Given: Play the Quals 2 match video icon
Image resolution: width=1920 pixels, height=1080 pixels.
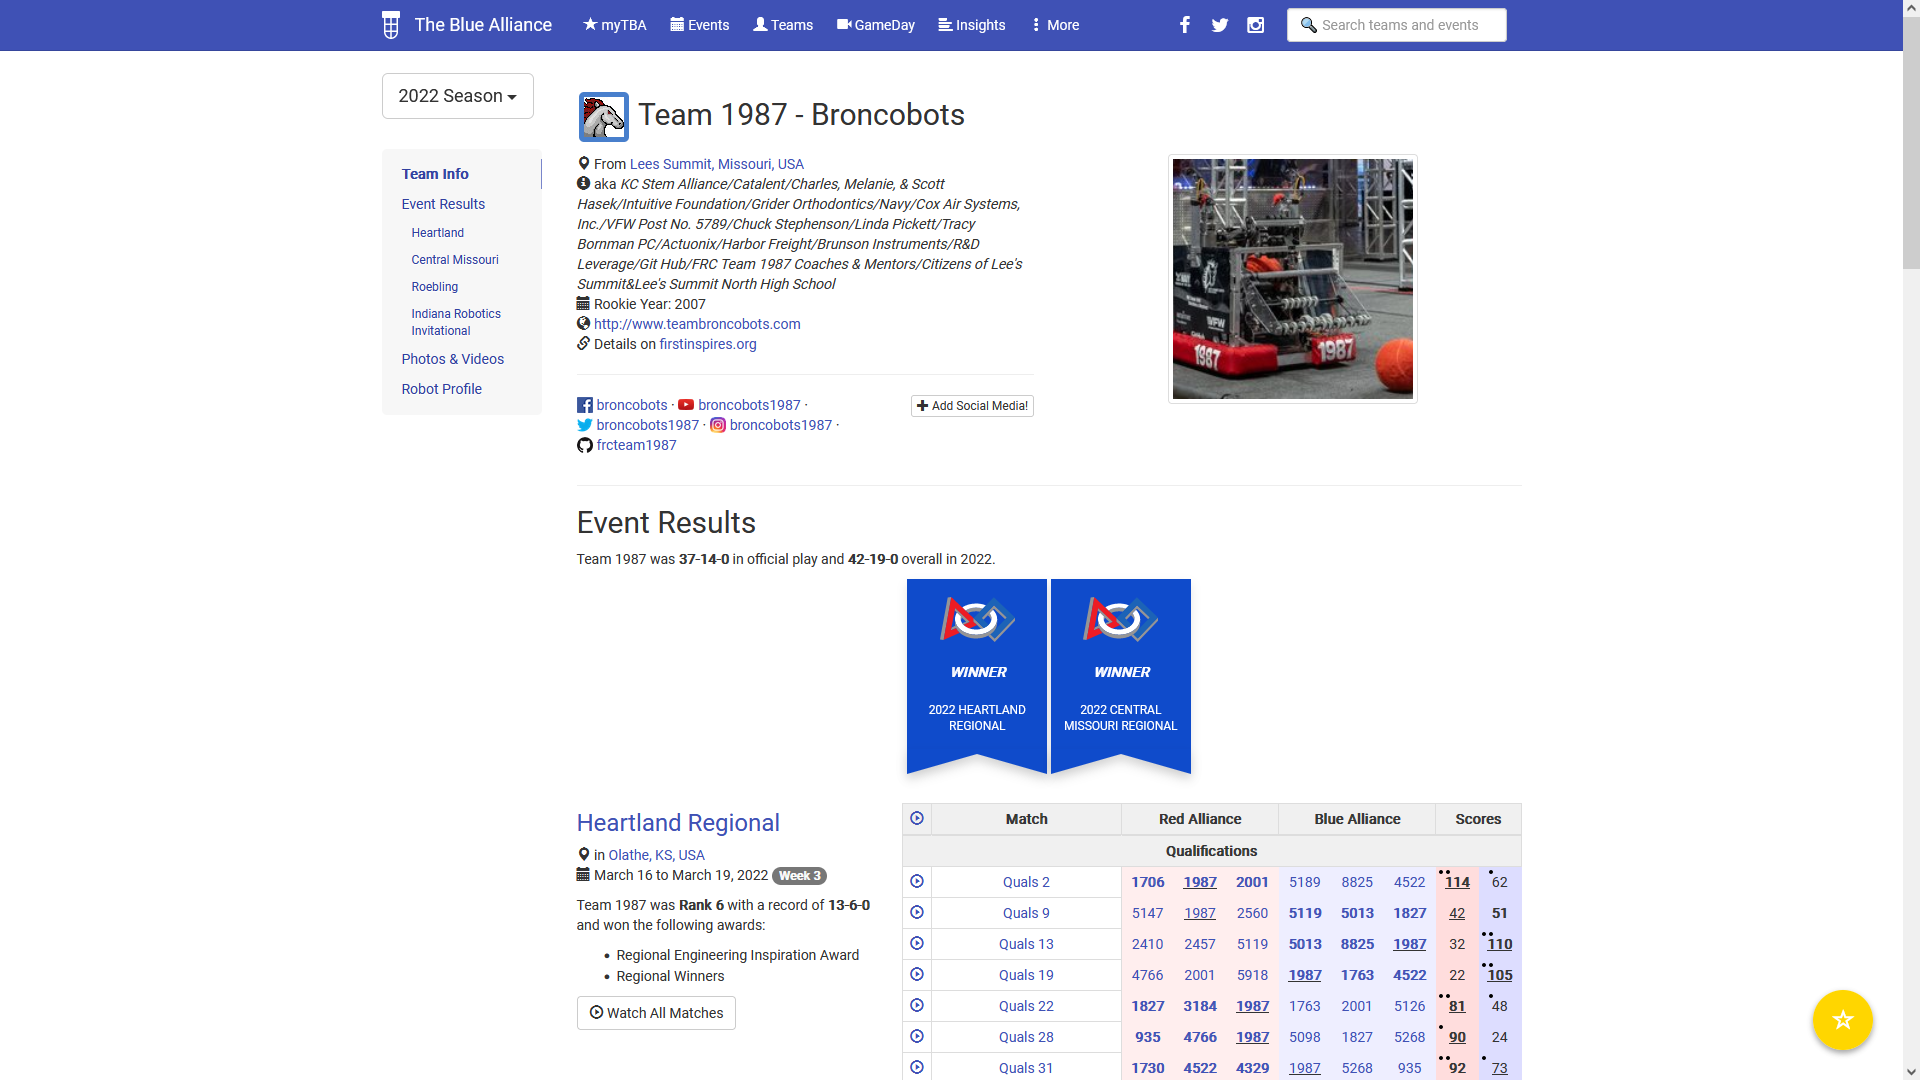Looking at the screenshot, I should tap(917, 881).
